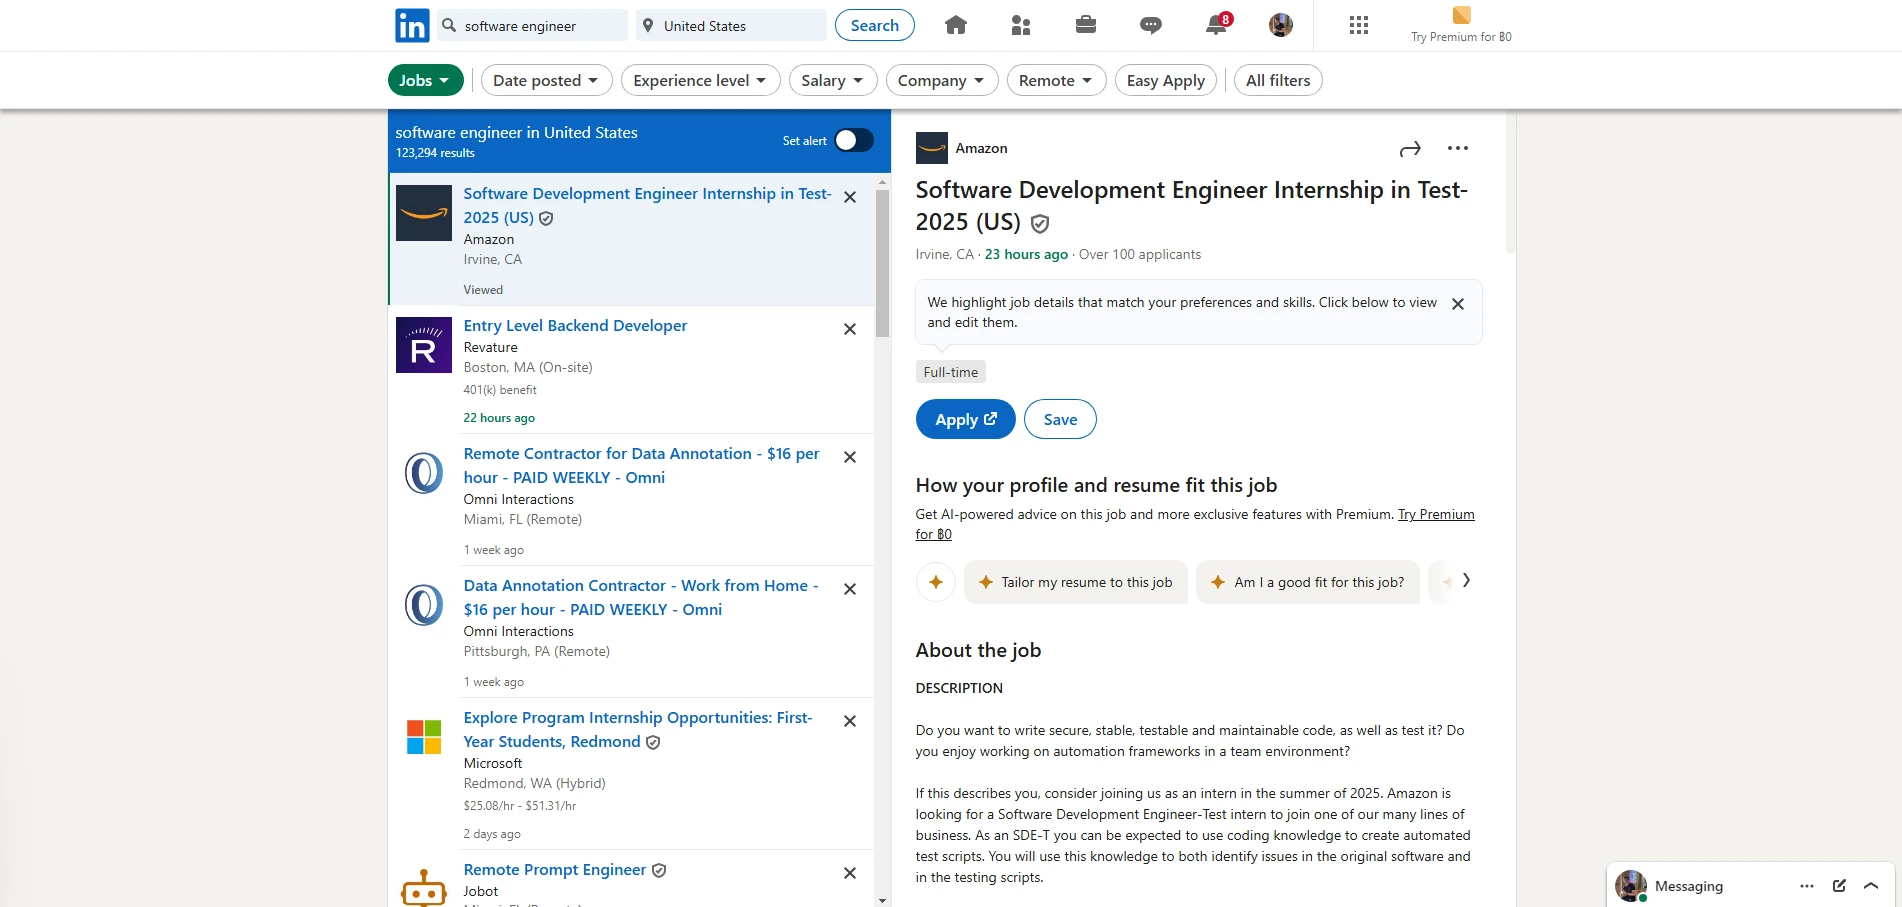
Task: Open the Messaging bar title
Action: [1688, 886]
